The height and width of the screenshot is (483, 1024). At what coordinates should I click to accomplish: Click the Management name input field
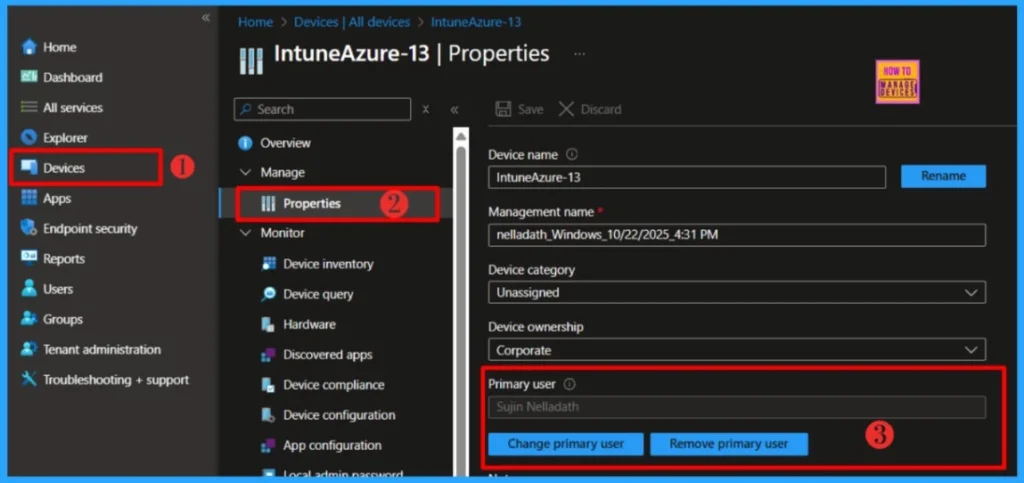(737, 235)
